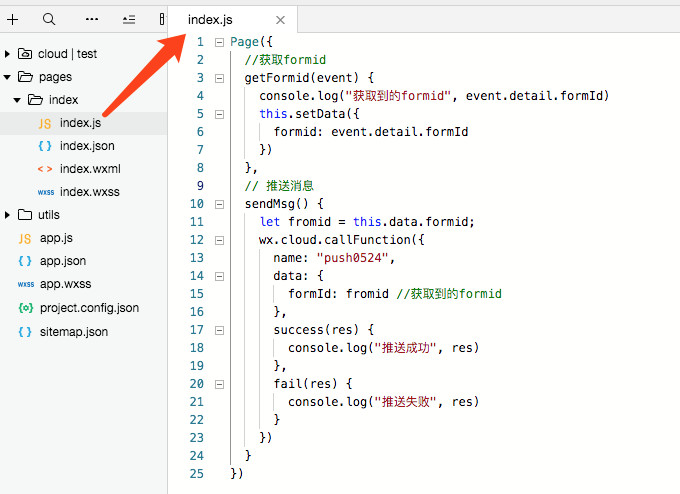Fold getFormid function at line 3
This screenshot has height=494, width=680.
tap(220, 78)
